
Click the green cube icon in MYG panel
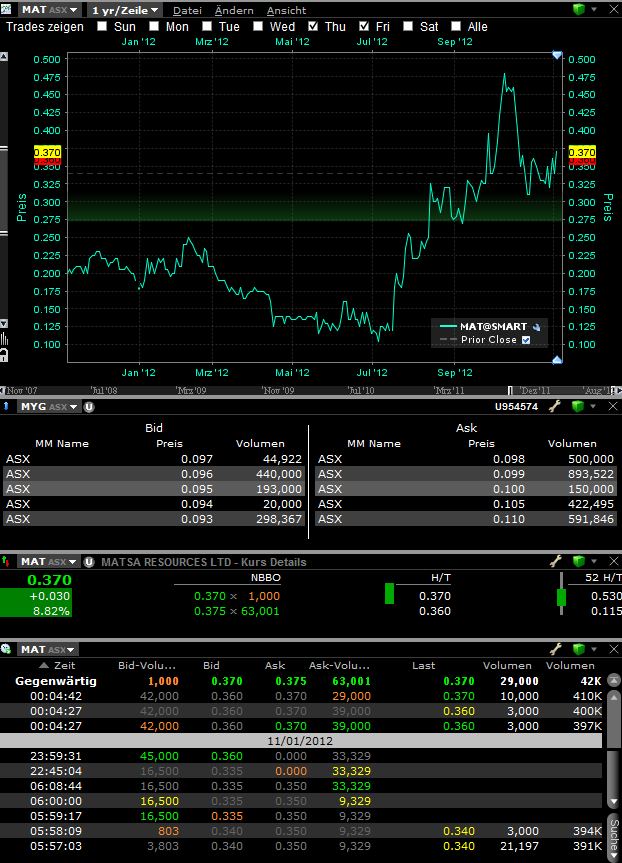pos(578,406)
